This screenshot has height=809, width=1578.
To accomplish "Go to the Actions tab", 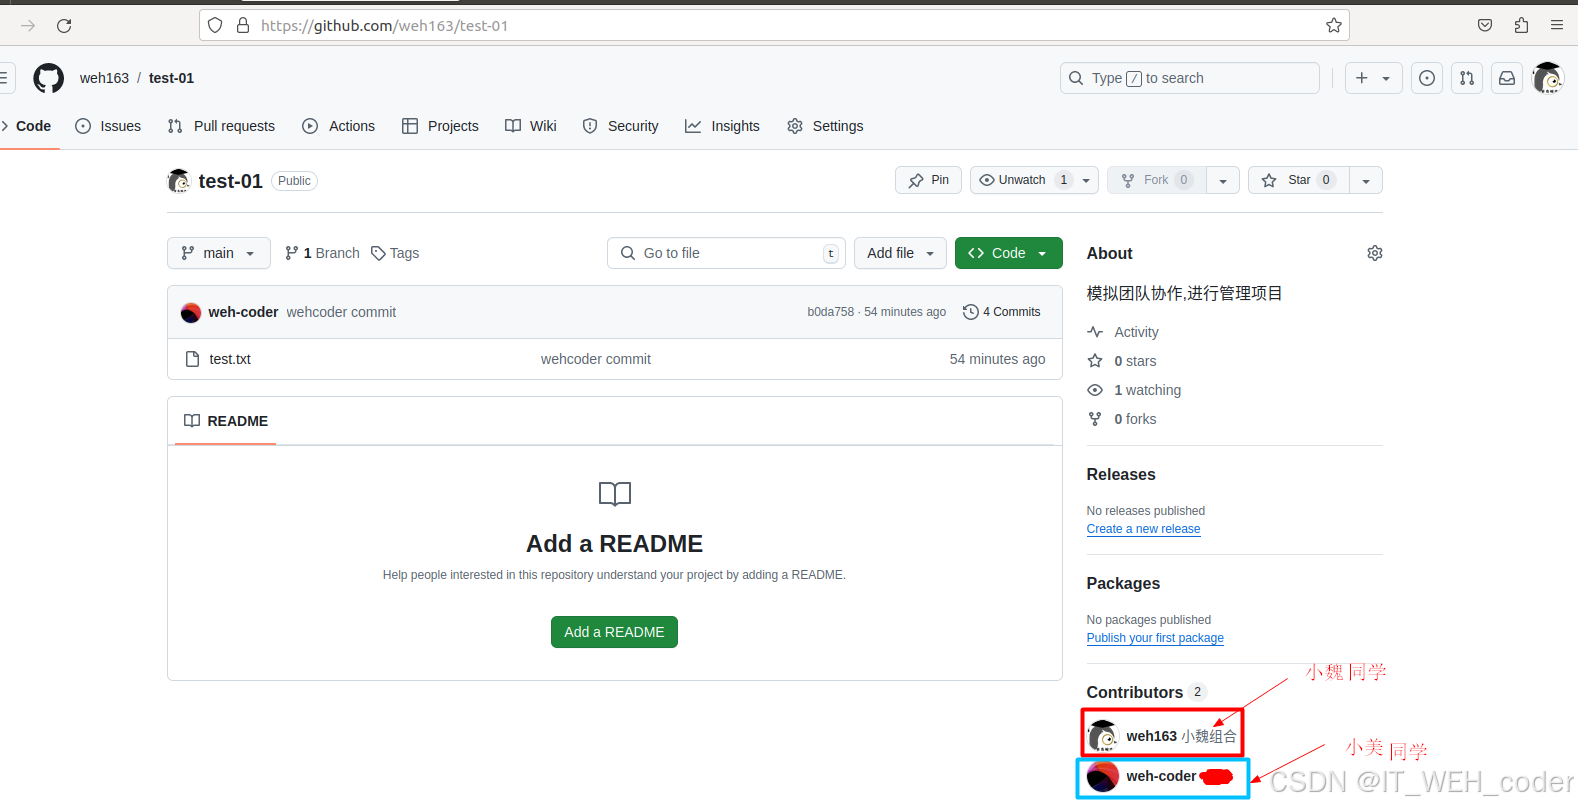I will pyautogui.click(x=338, y=126).
